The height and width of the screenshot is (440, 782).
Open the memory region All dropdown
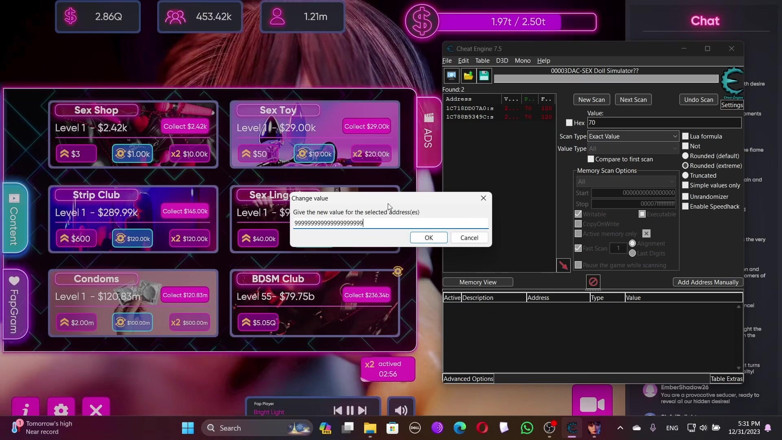point(626,182)
